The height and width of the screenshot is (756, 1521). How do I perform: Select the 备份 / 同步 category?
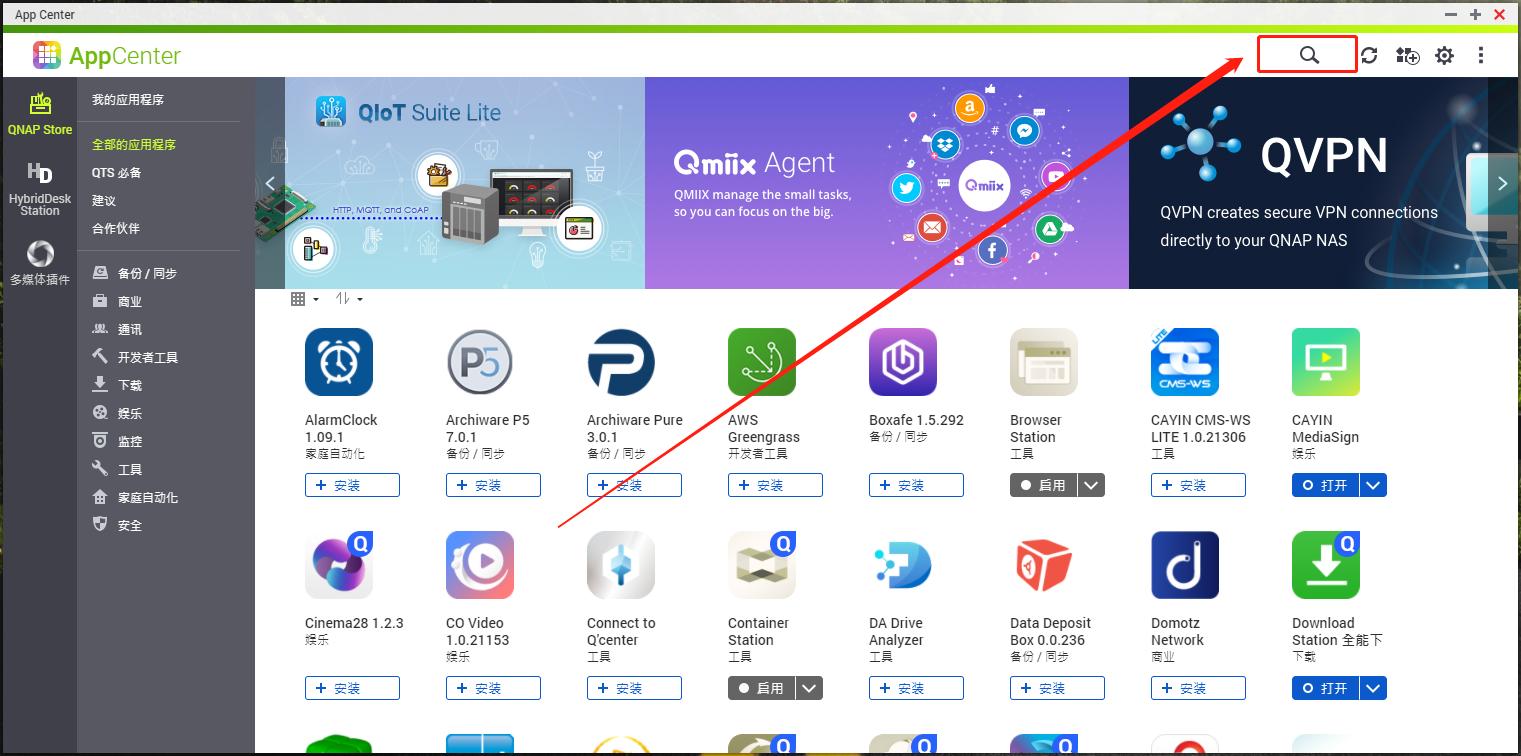(x=147, y=273)
